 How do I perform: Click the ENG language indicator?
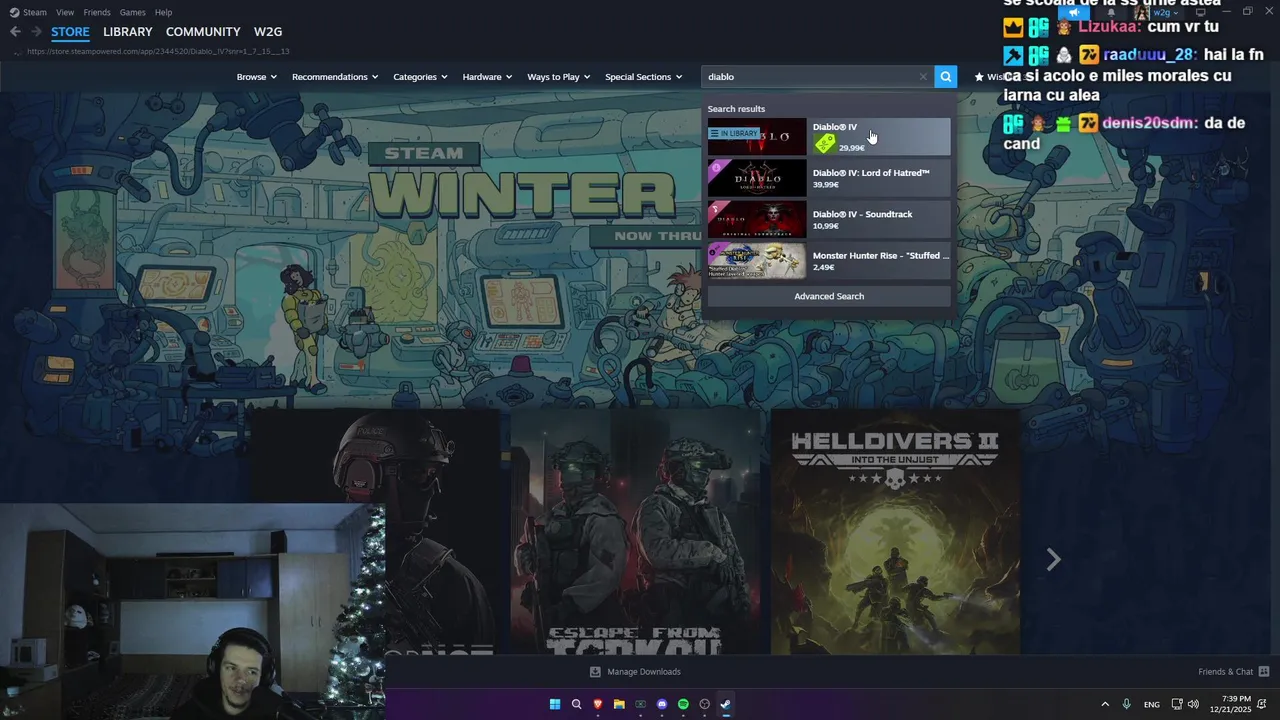(x=1152, y=704)
